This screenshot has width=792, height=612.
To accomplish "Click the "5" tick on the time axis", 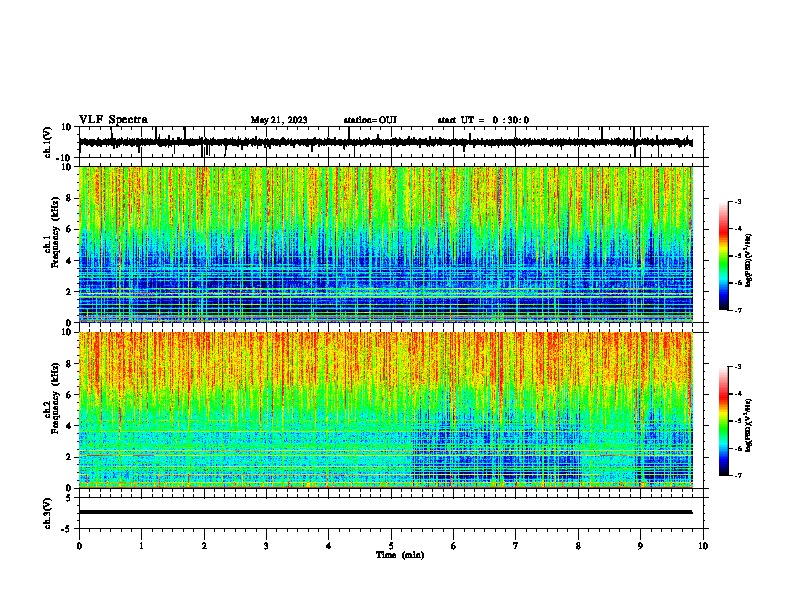I will pos(391,546).
